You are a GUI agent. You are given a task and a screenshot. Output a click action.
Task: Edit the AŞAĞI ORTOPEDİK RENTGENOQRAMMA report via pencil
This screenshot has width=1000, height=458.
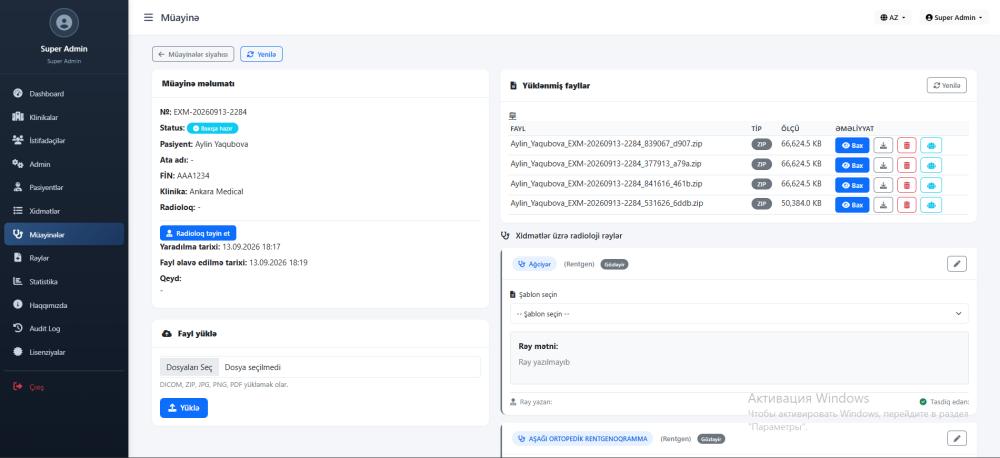[x=957, y=438]
